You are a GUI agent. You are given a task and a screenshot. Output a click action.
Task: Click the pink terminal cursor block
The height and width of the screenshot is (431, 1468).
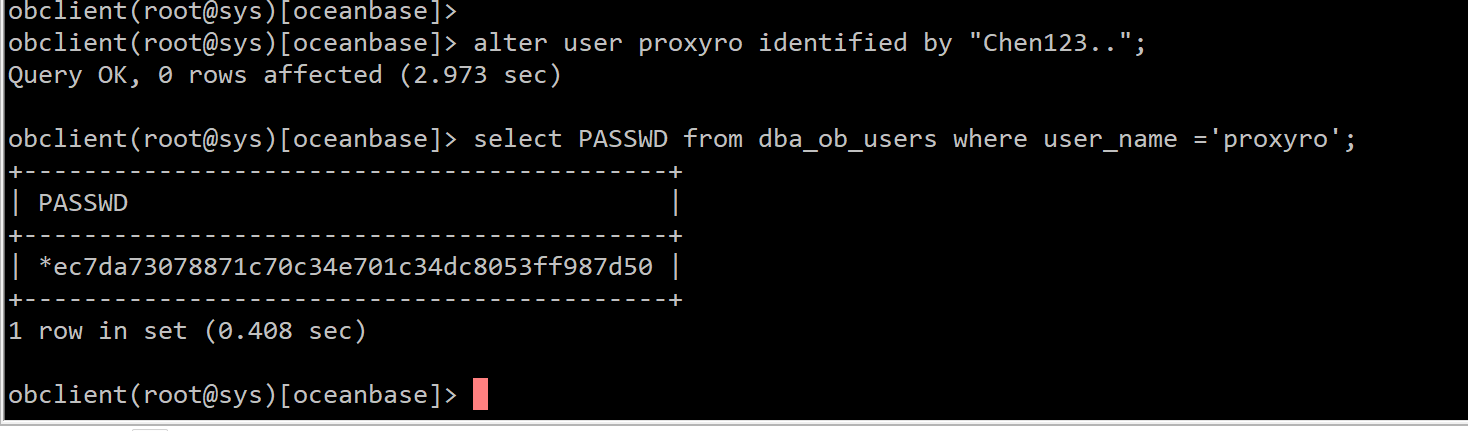(480, 394)
